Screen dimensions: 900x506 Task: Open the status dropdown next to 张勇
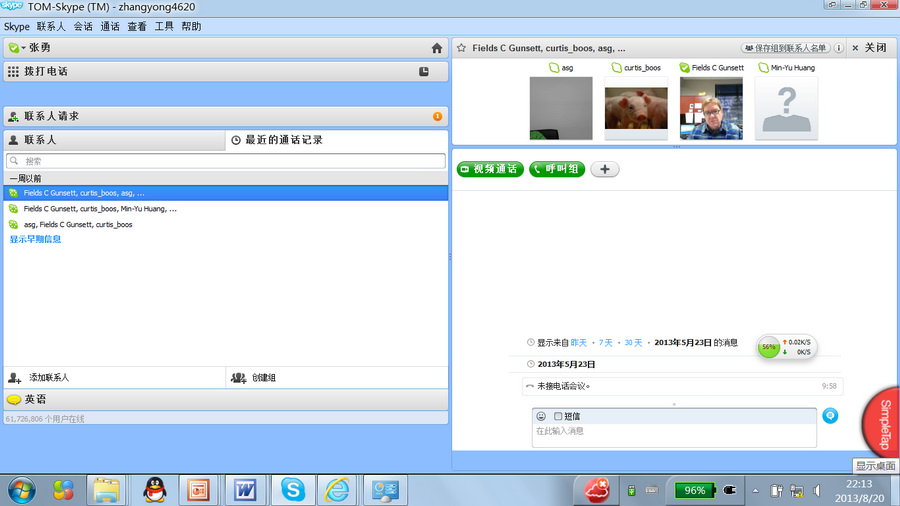point(15,48)
